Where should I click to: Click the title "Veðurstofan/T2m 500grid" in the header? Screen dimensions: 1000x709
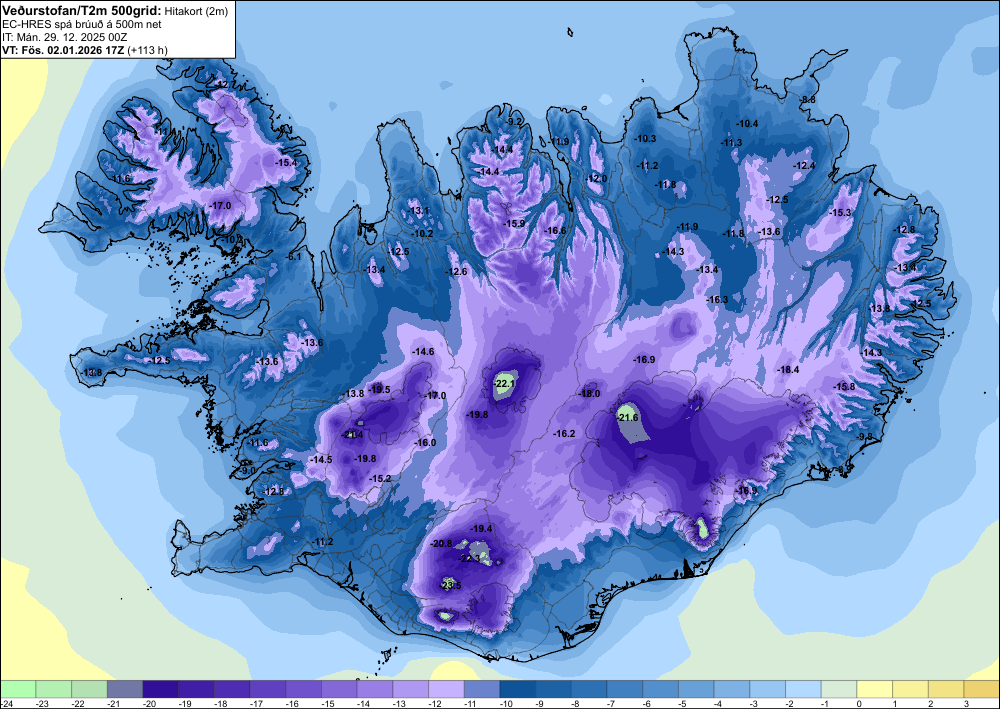click(x=82, y=11)
